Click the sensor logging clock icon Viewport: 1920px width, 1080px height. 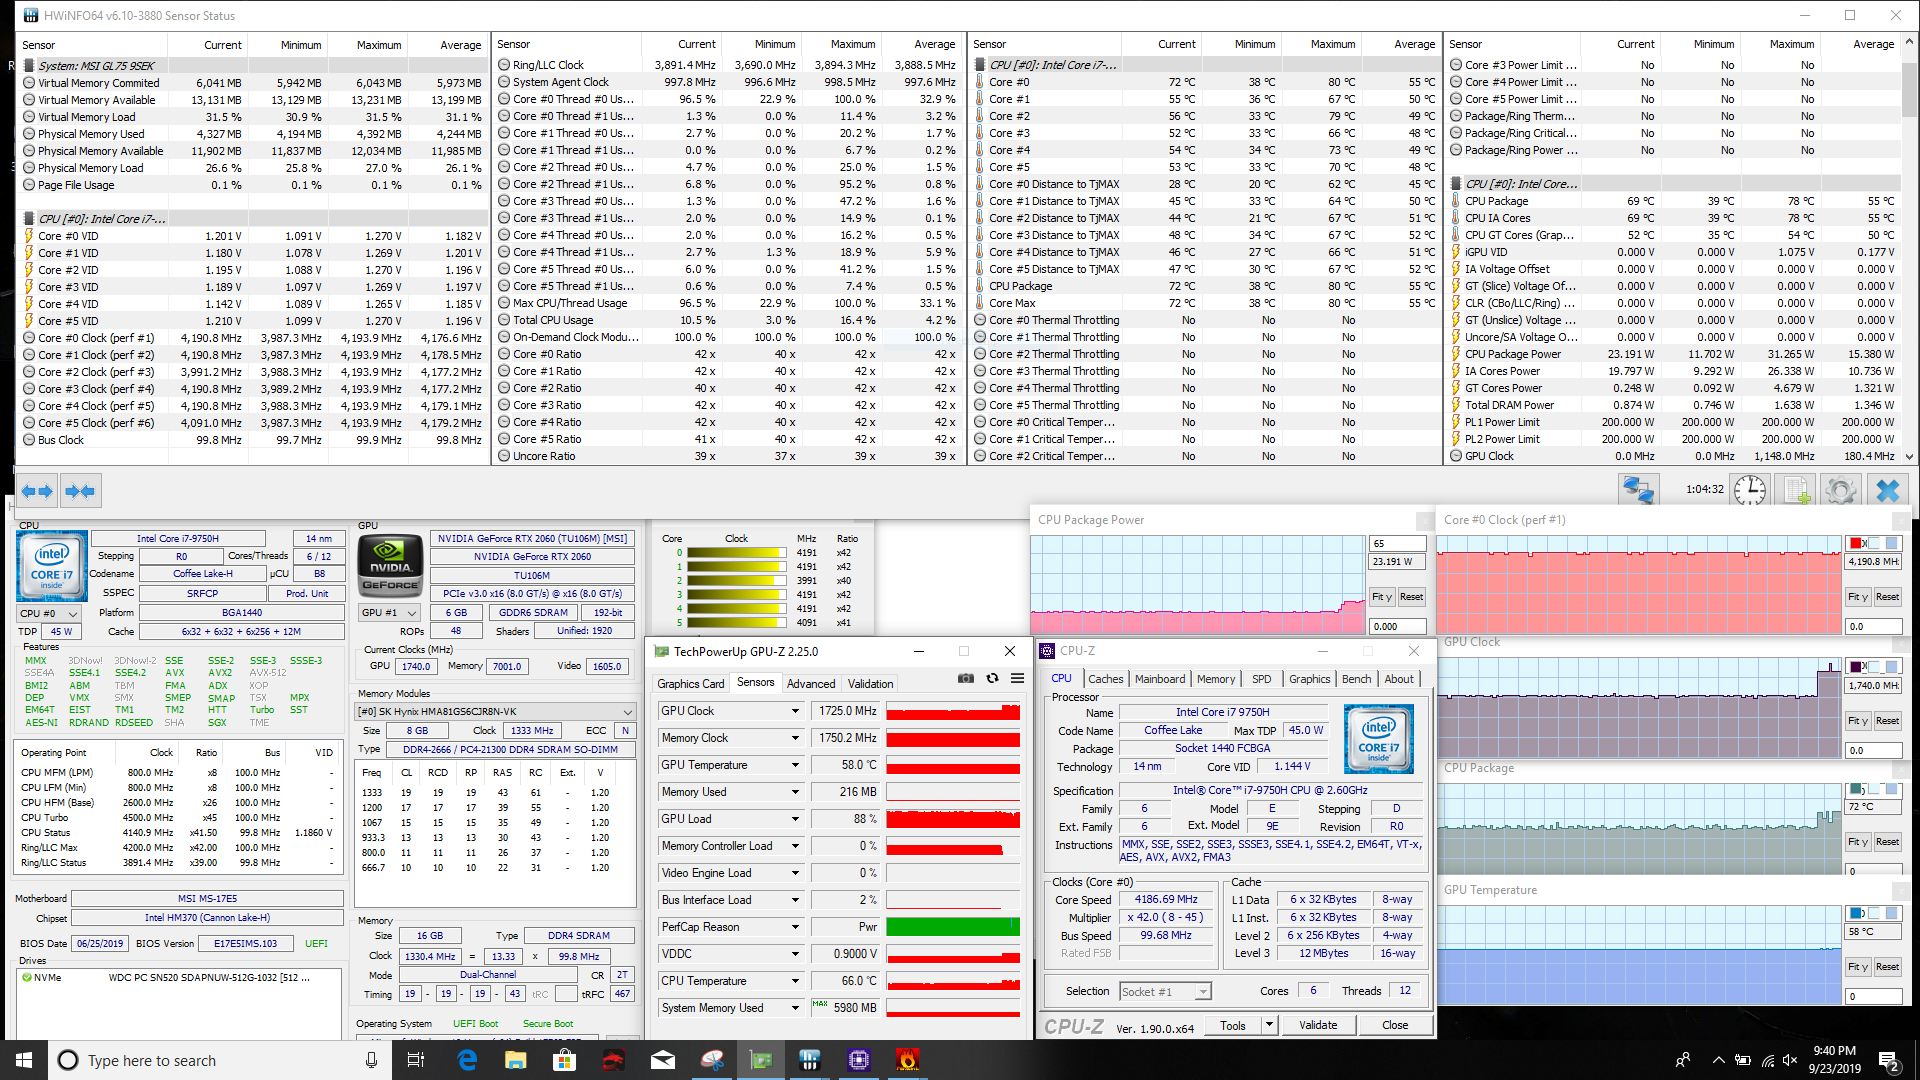1750,490
